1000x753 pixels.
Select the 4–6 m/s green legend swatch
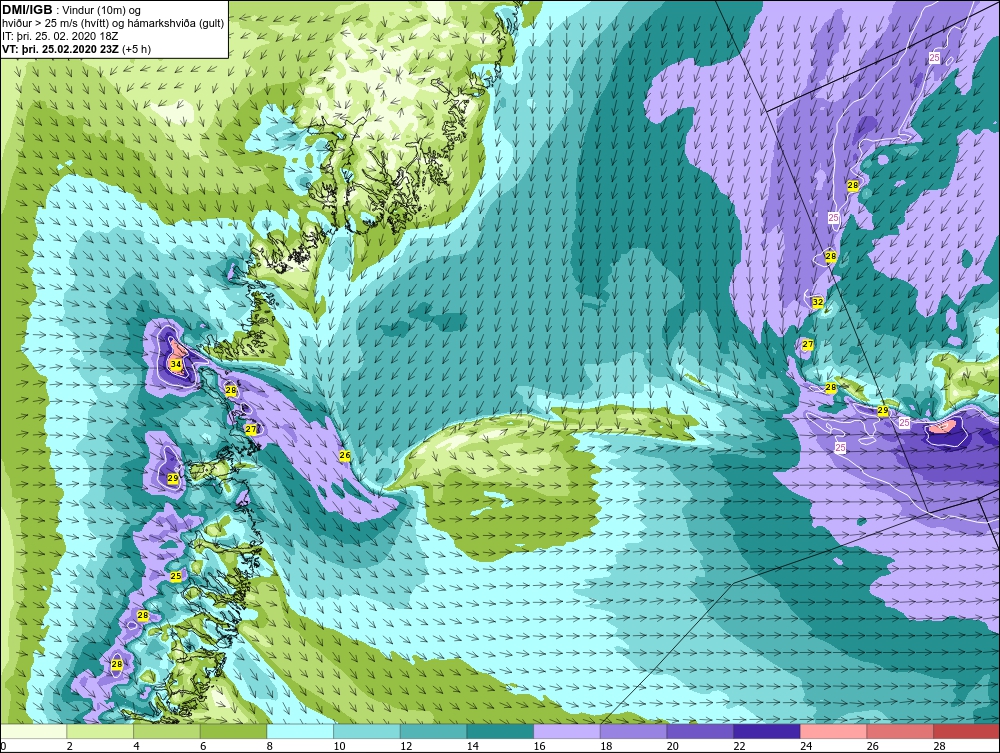pyautogui.click(x=166, y=731)
